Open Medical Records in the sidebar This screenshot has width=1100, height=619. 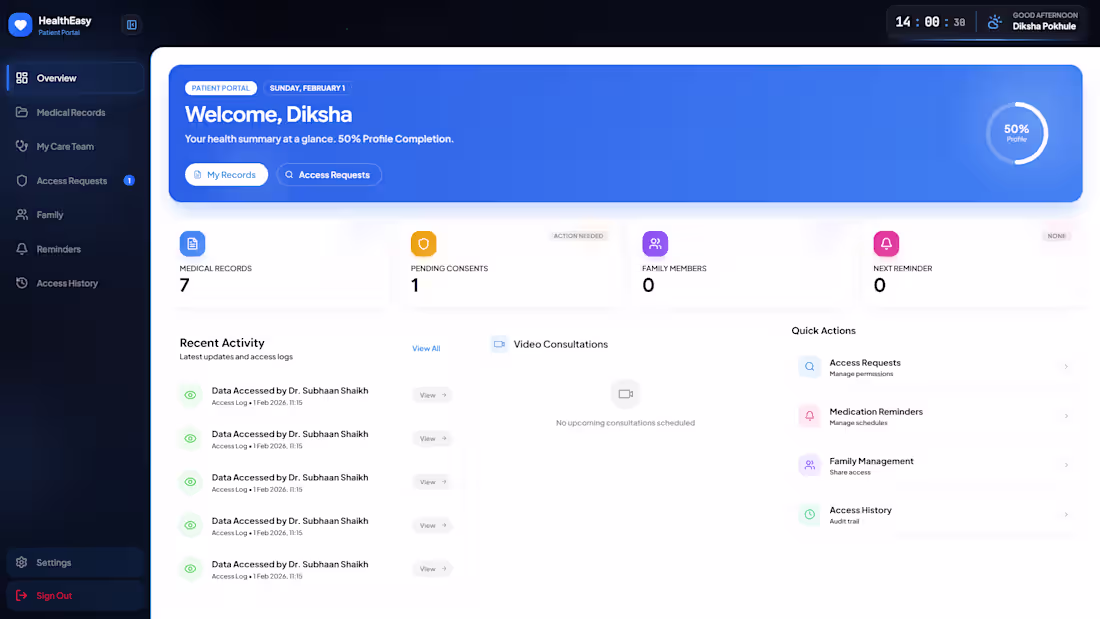[76, 112]
